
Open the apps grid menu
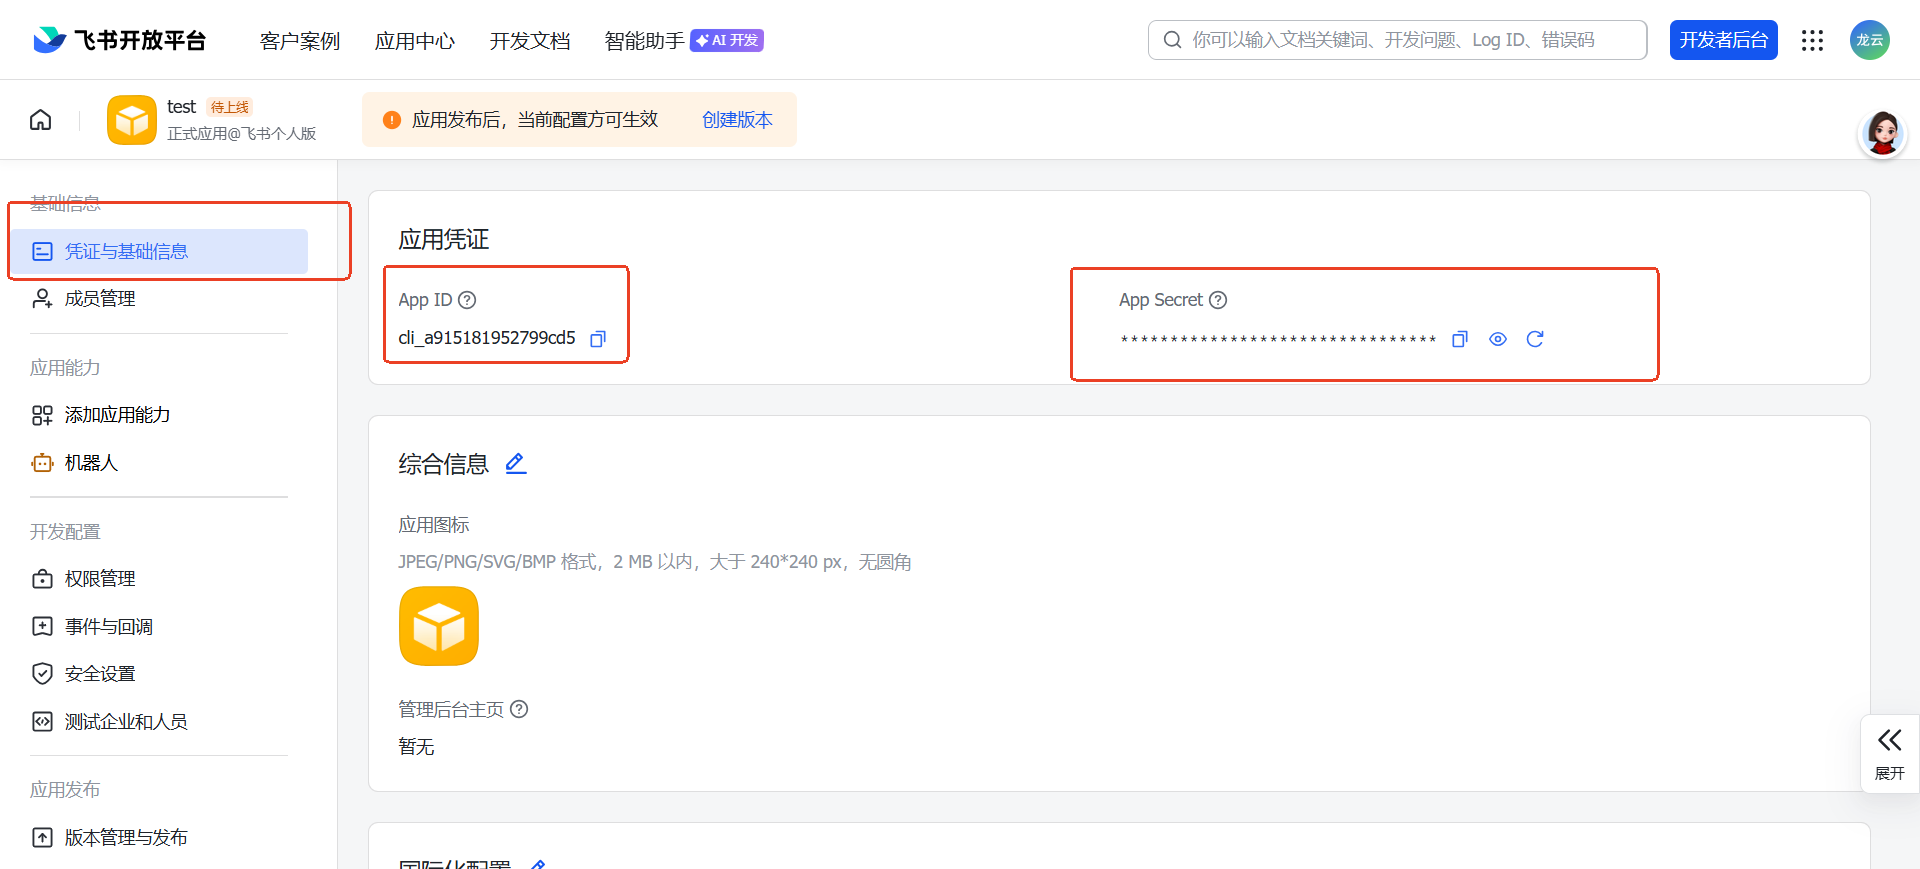click(x=1812, y=40)
